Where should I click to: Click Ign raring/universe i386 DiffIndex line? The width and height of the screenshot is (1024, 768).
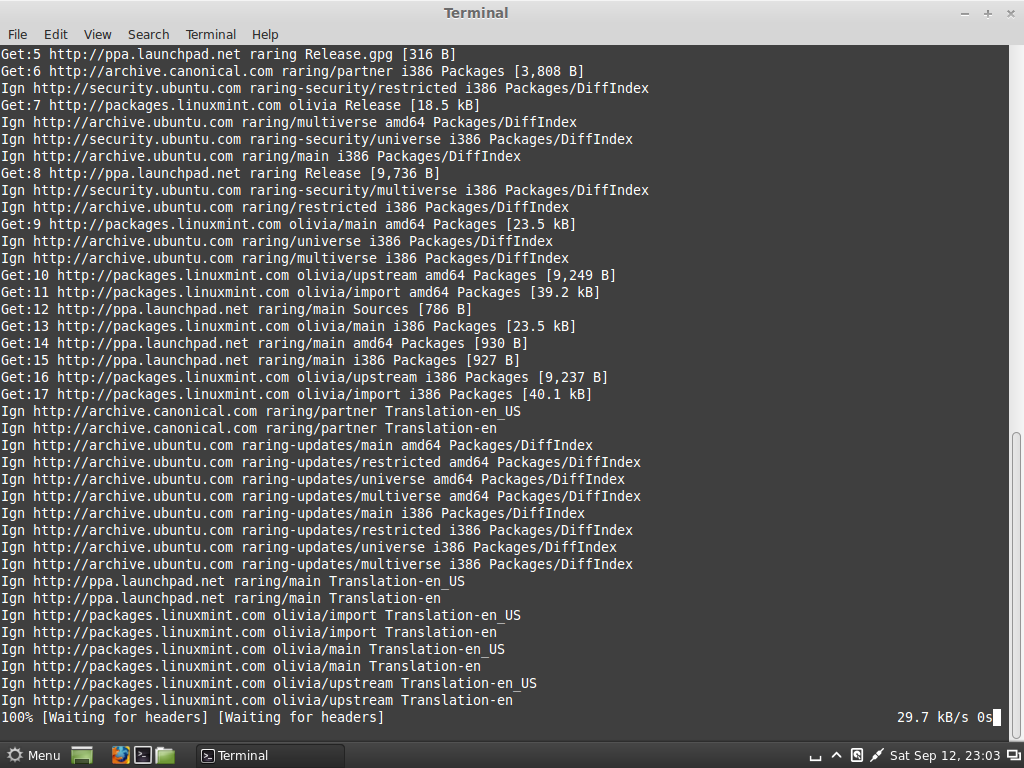(x=277, y=242)
